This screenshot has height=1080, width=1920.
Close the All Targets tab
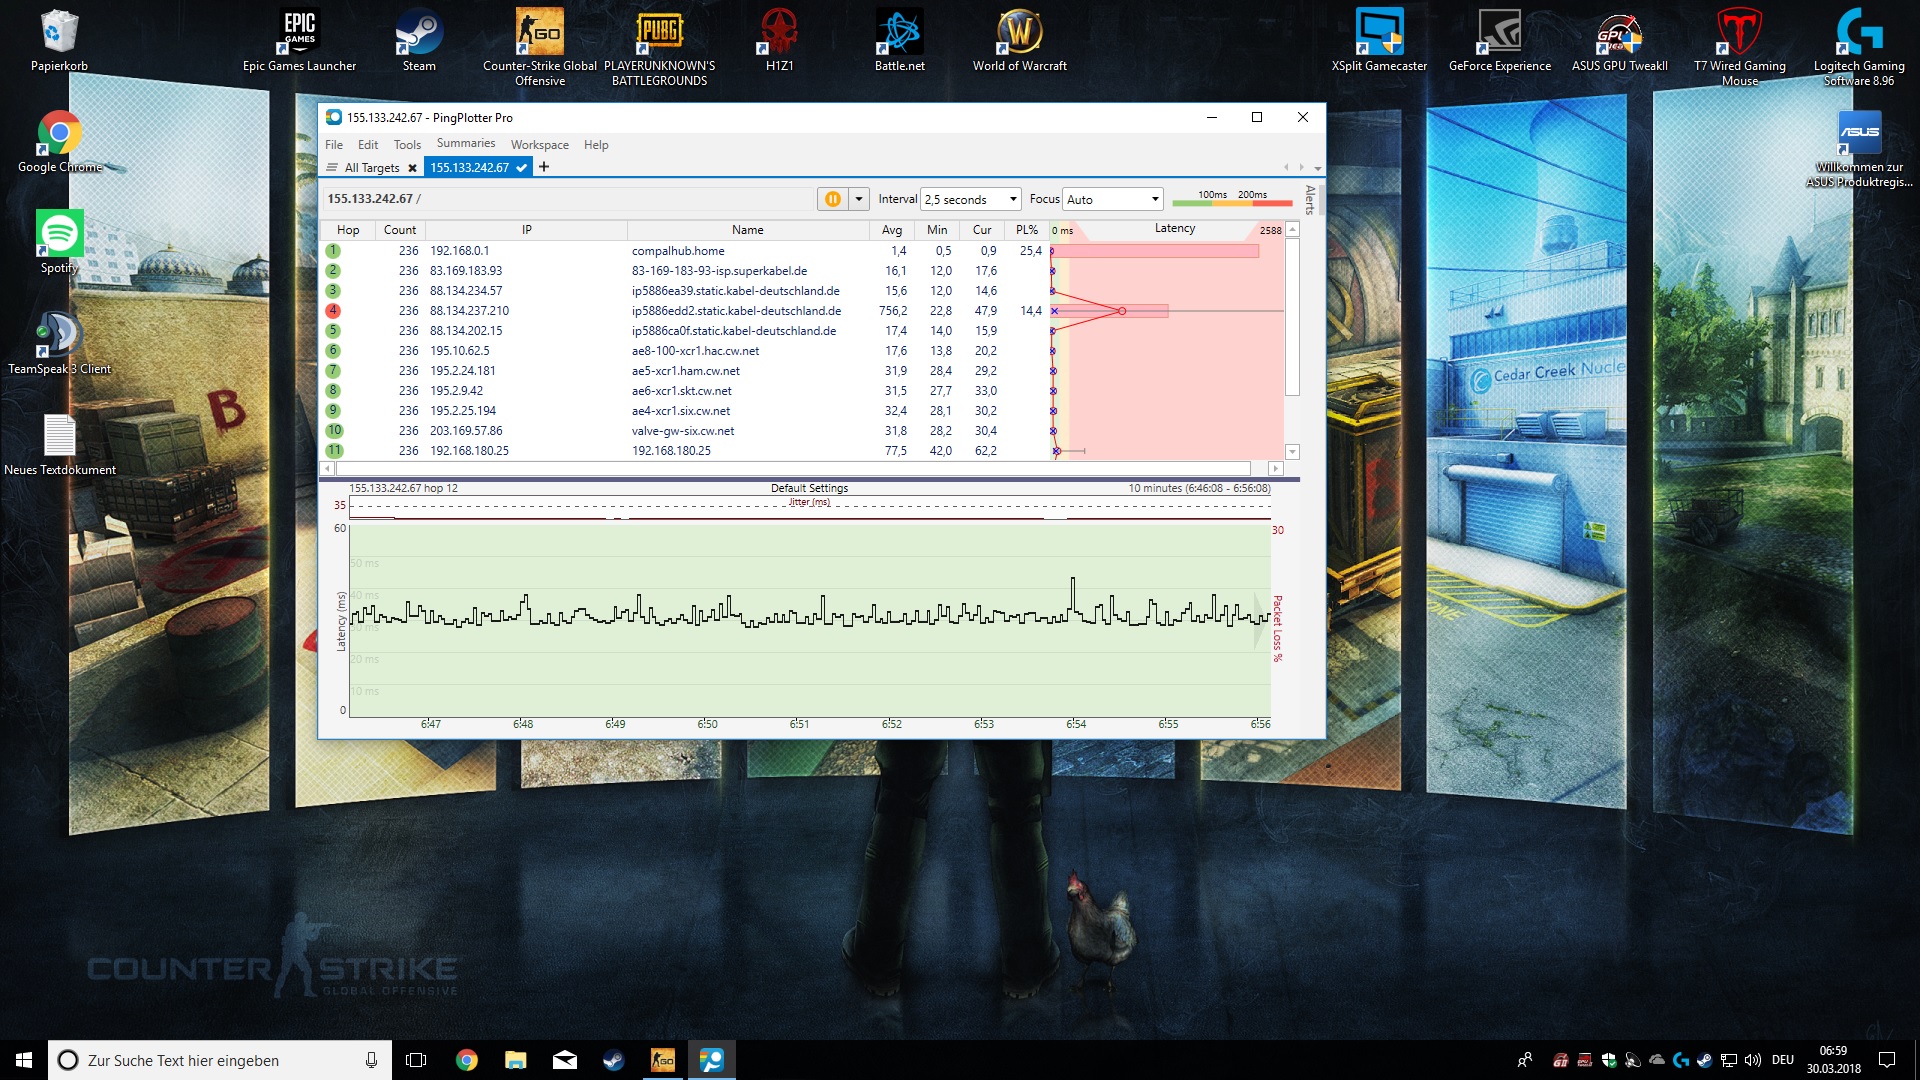pos(412,168)
